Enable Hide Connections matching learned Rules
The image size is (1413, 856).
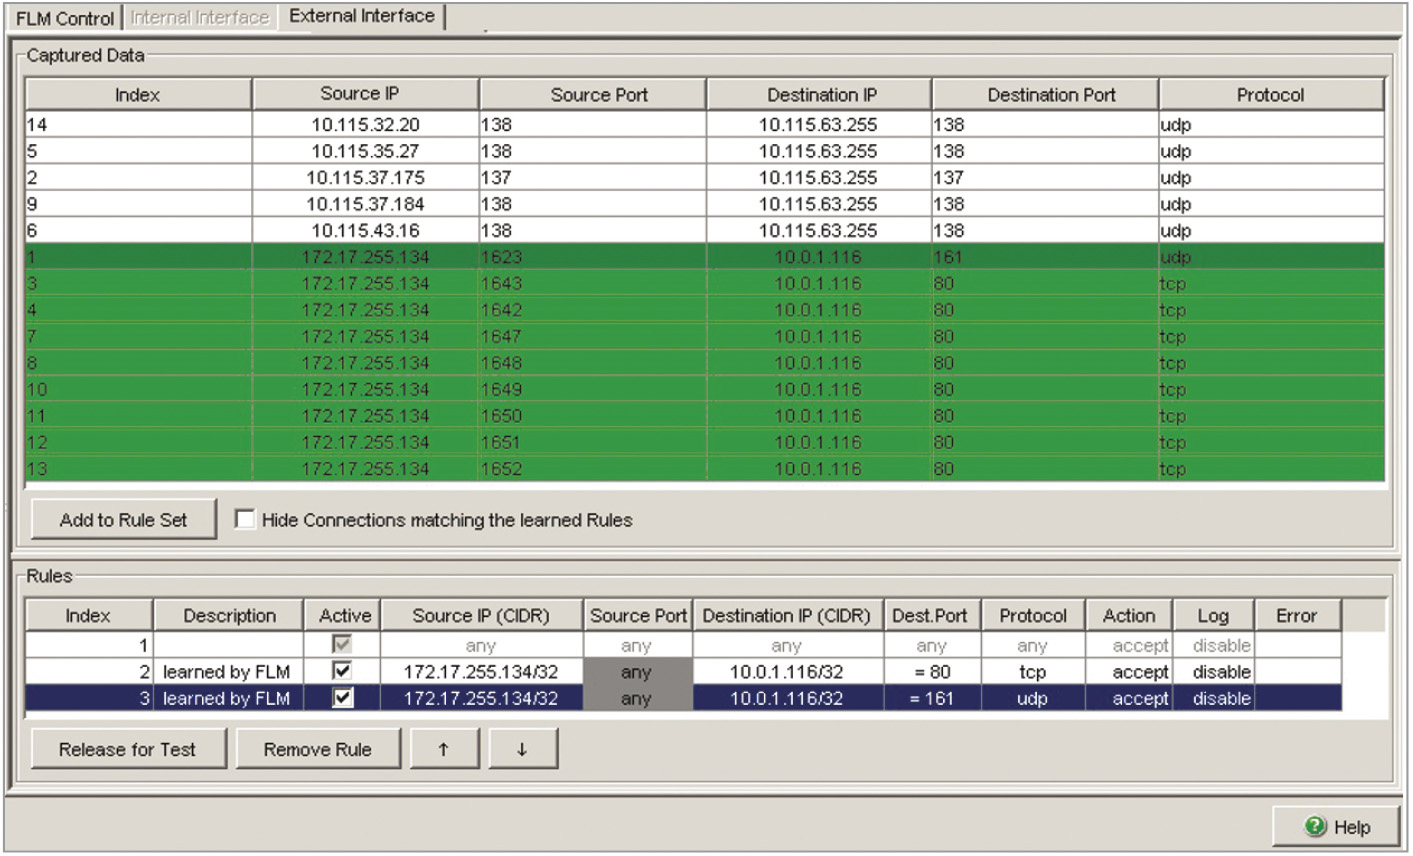245,520
